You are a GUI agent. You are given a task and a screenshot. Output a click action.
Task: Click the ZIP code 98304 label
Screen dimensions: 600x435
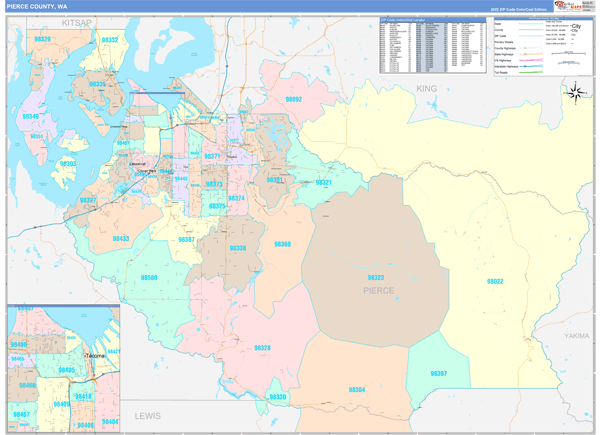357,389
